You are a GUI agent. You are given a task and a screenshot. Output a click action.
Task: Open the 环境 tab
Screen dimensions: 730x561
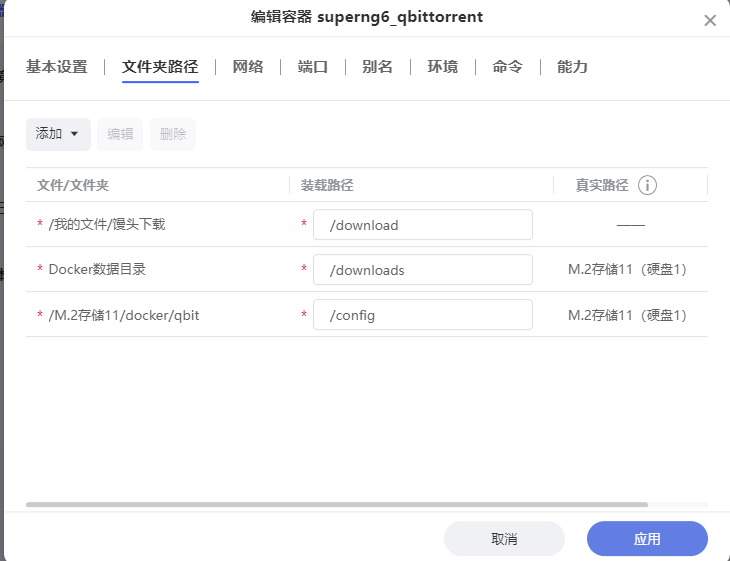[442, 67]
